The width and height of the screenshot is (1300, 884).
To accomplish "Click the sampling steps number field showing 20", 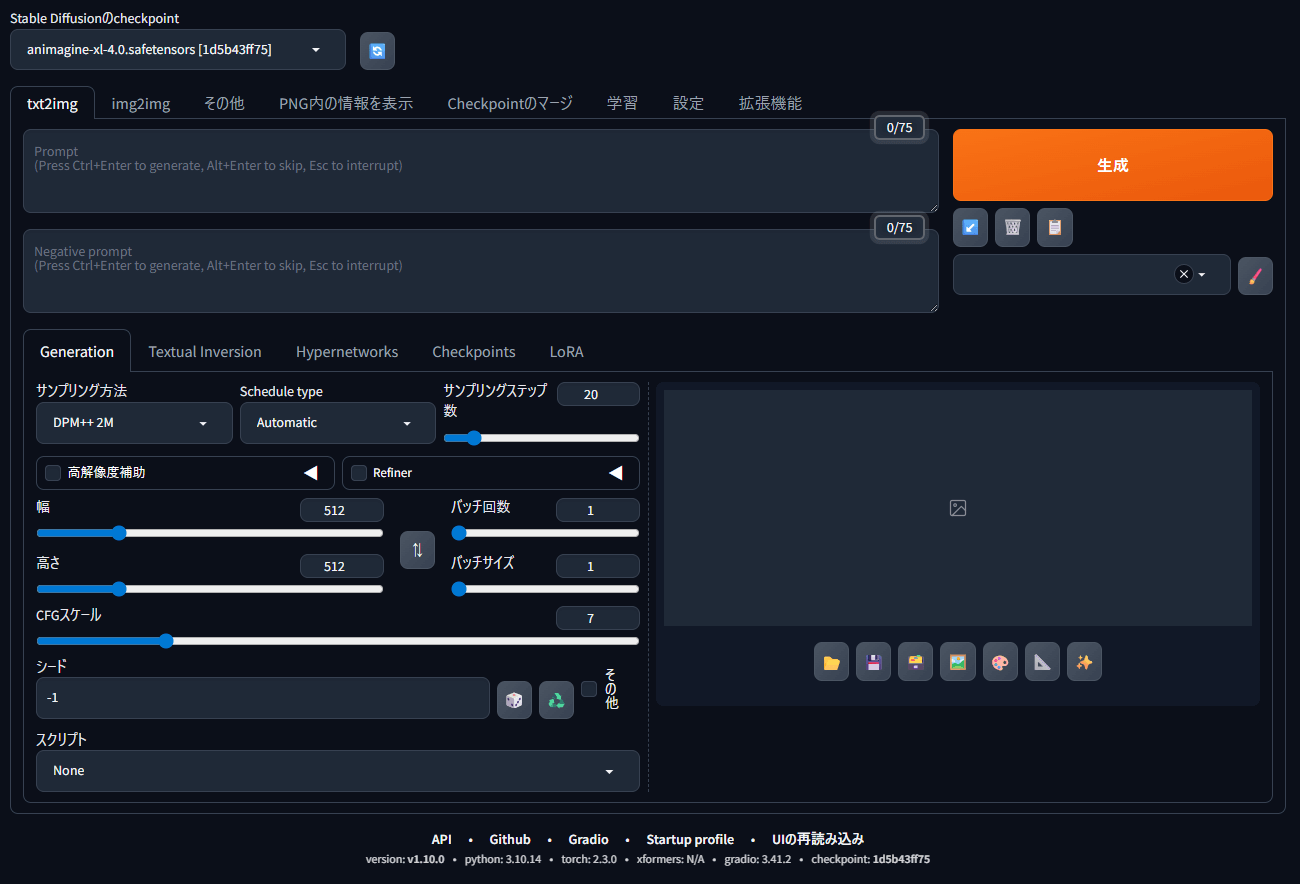I will pos(598,394).
